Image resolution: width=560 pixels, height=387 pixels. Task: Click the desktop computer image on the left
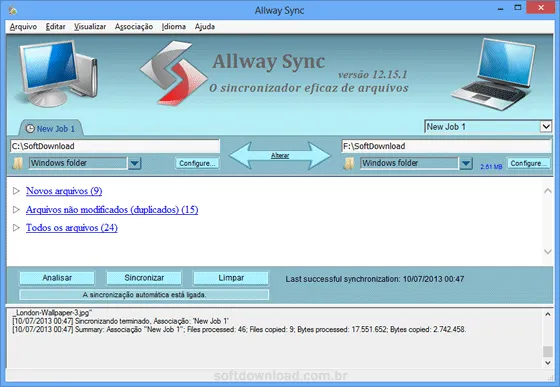click(x=57, y=73)
